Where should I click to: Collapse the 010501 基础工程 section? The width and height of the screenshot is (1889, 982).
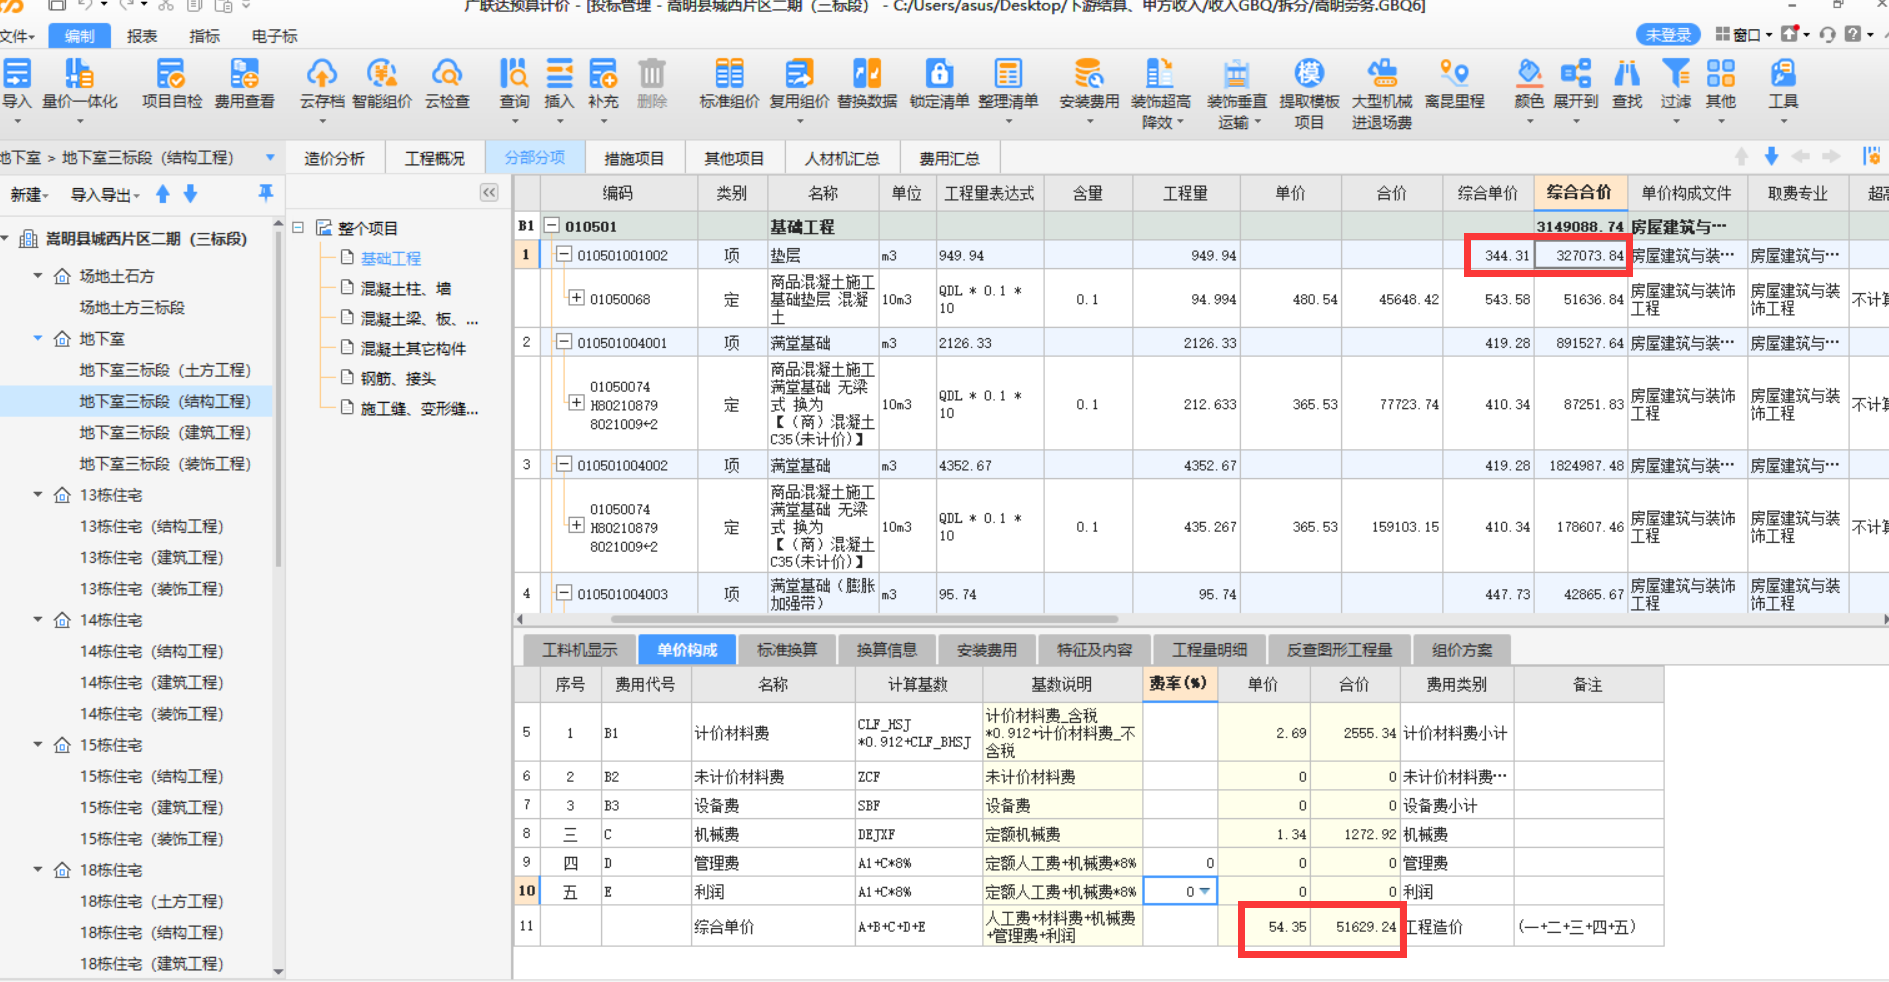pos(551,225)
